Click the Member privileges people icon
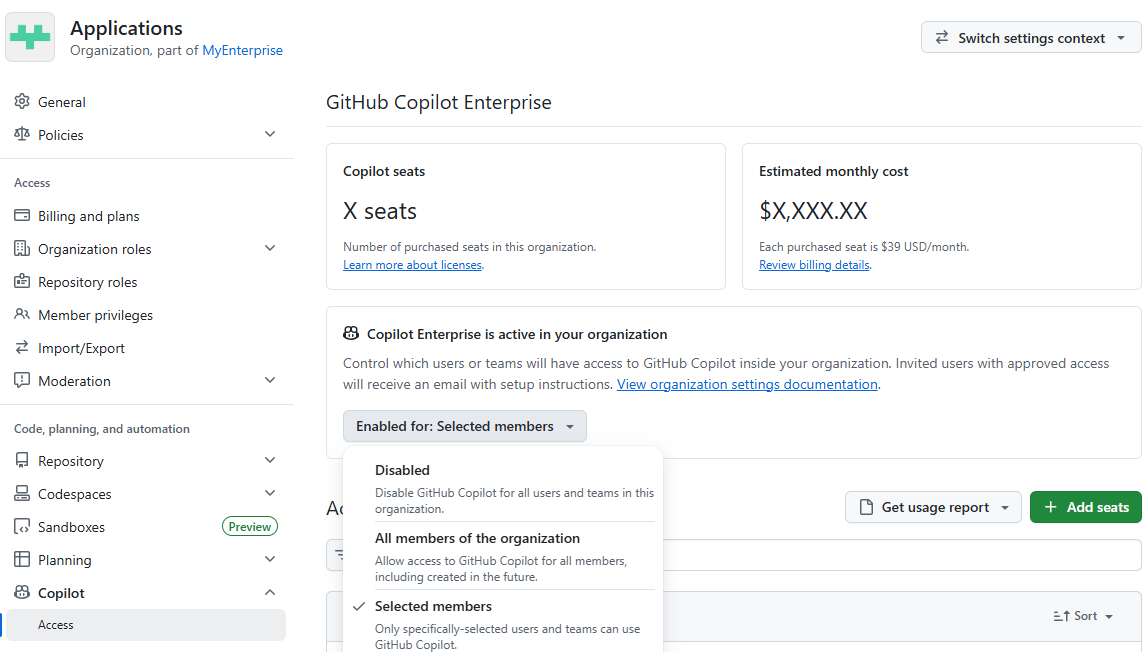 [22, 314]
